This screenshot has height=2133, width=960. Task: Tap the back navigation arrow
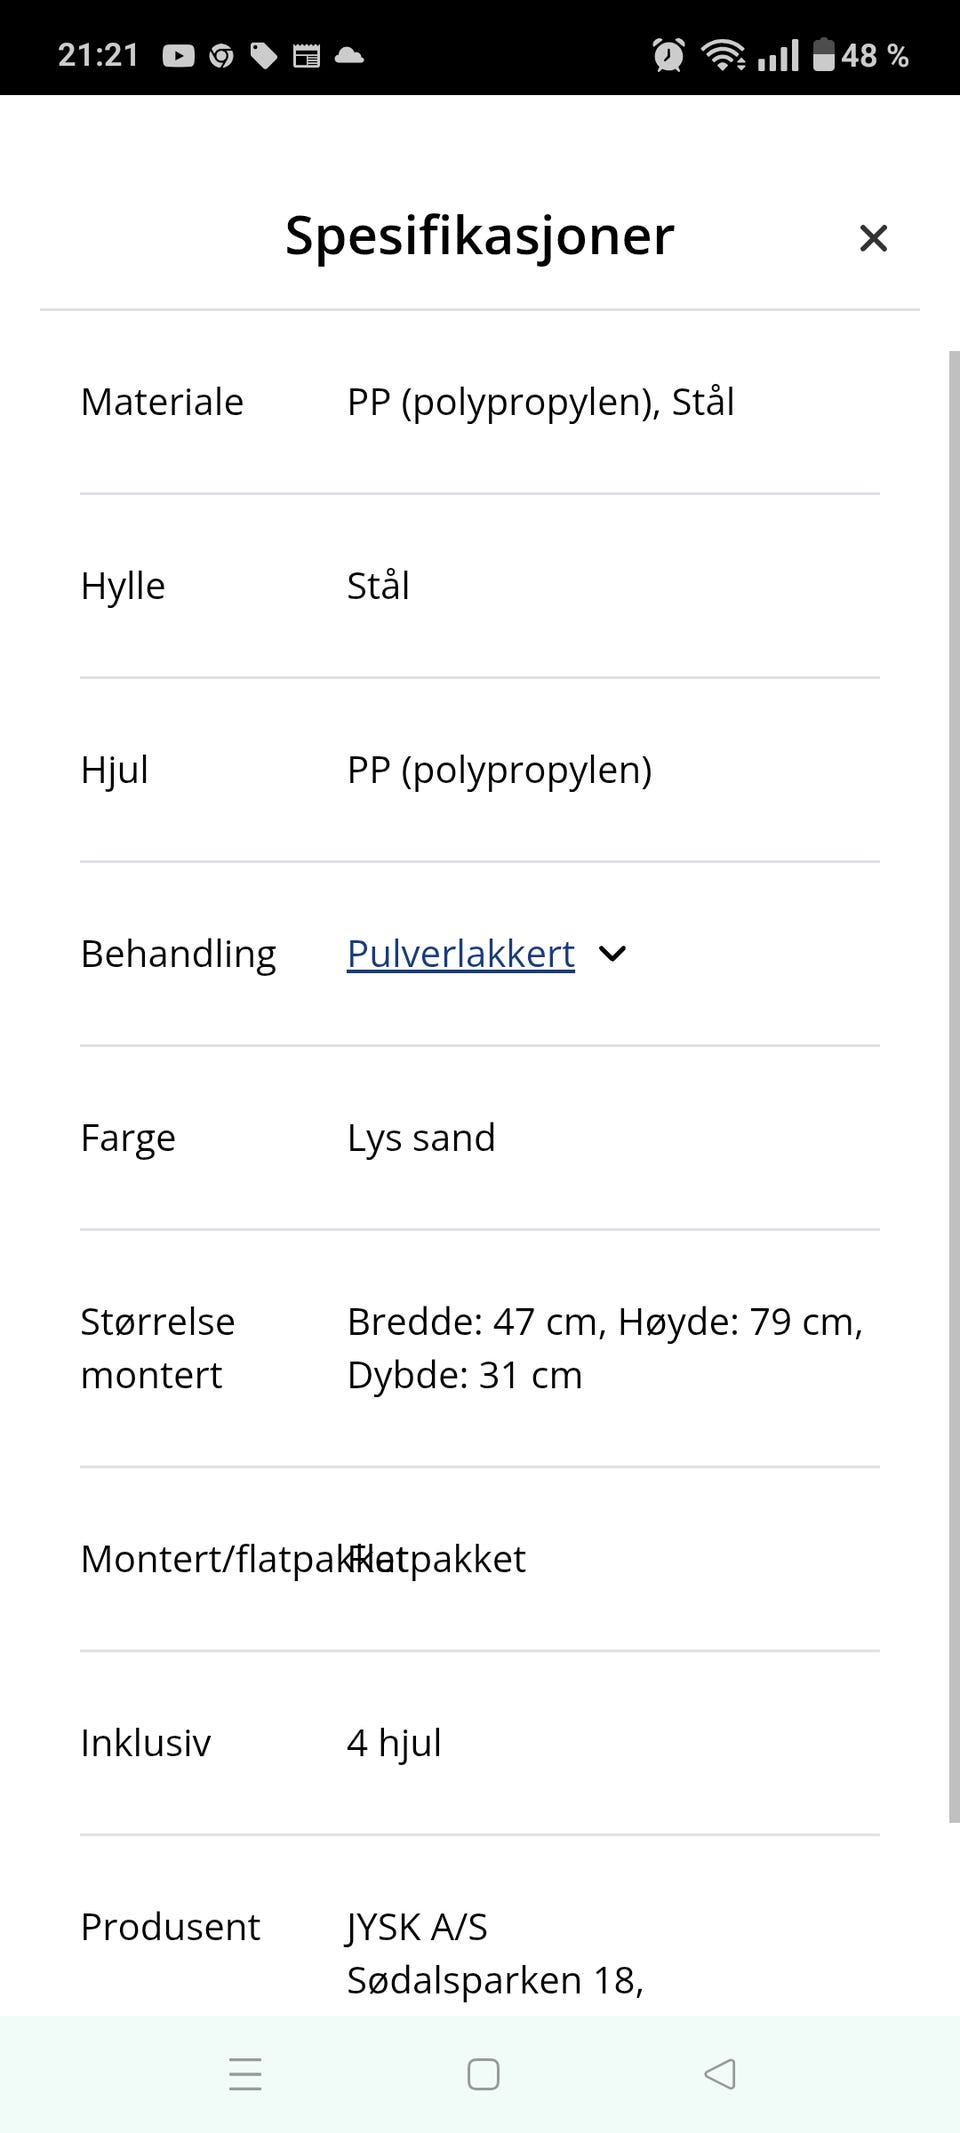coord(720,2074)
